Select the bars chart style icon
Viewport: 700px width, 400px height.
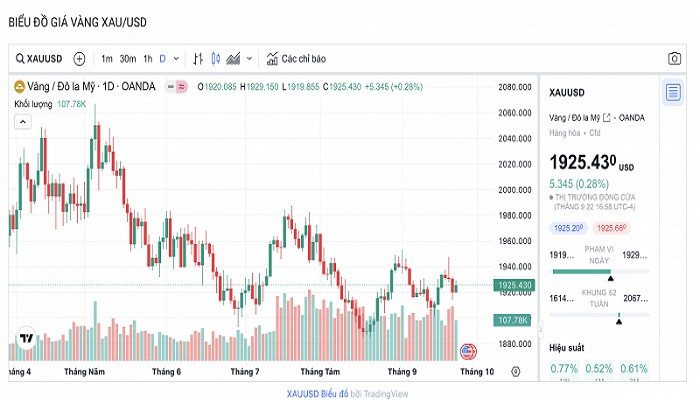click(198, 58)
